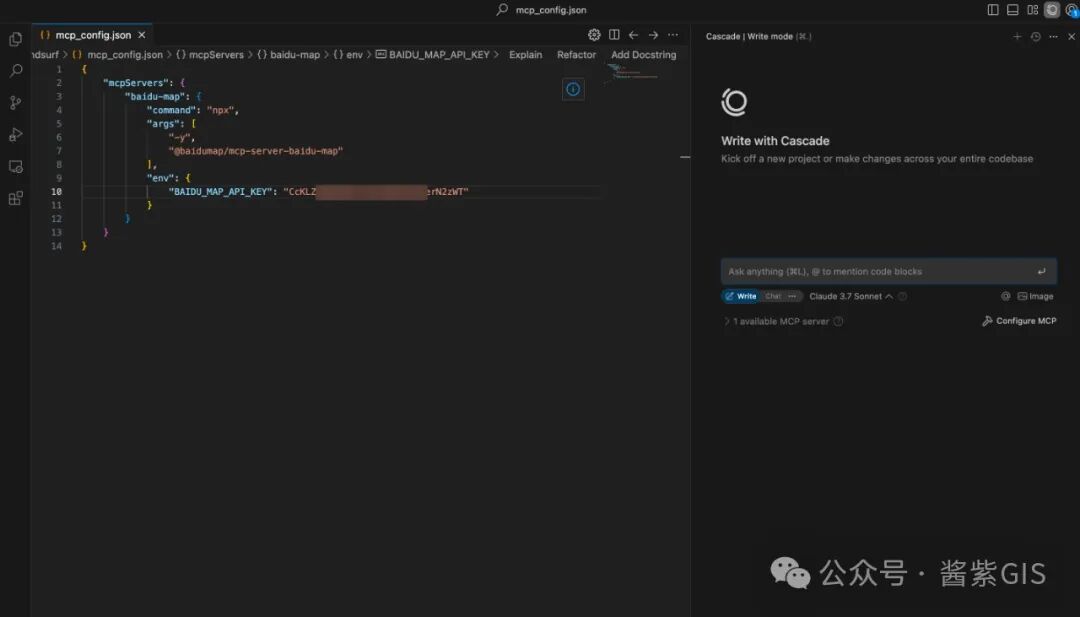Click the @ mention icon
The height and width of the screenshot is (617, 1080).
pyautogui.click(x=1006, y=296)
